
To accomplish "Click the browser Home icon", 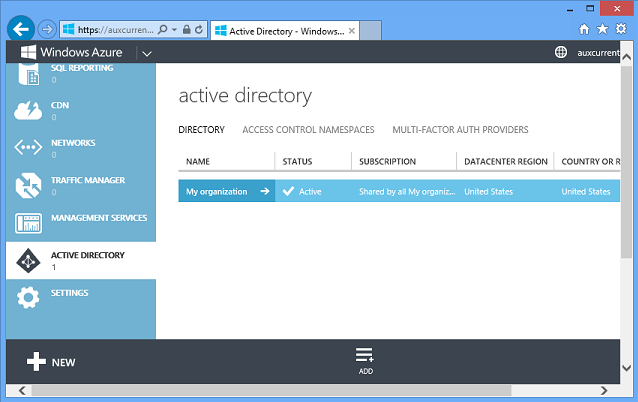I will [584, 29].
